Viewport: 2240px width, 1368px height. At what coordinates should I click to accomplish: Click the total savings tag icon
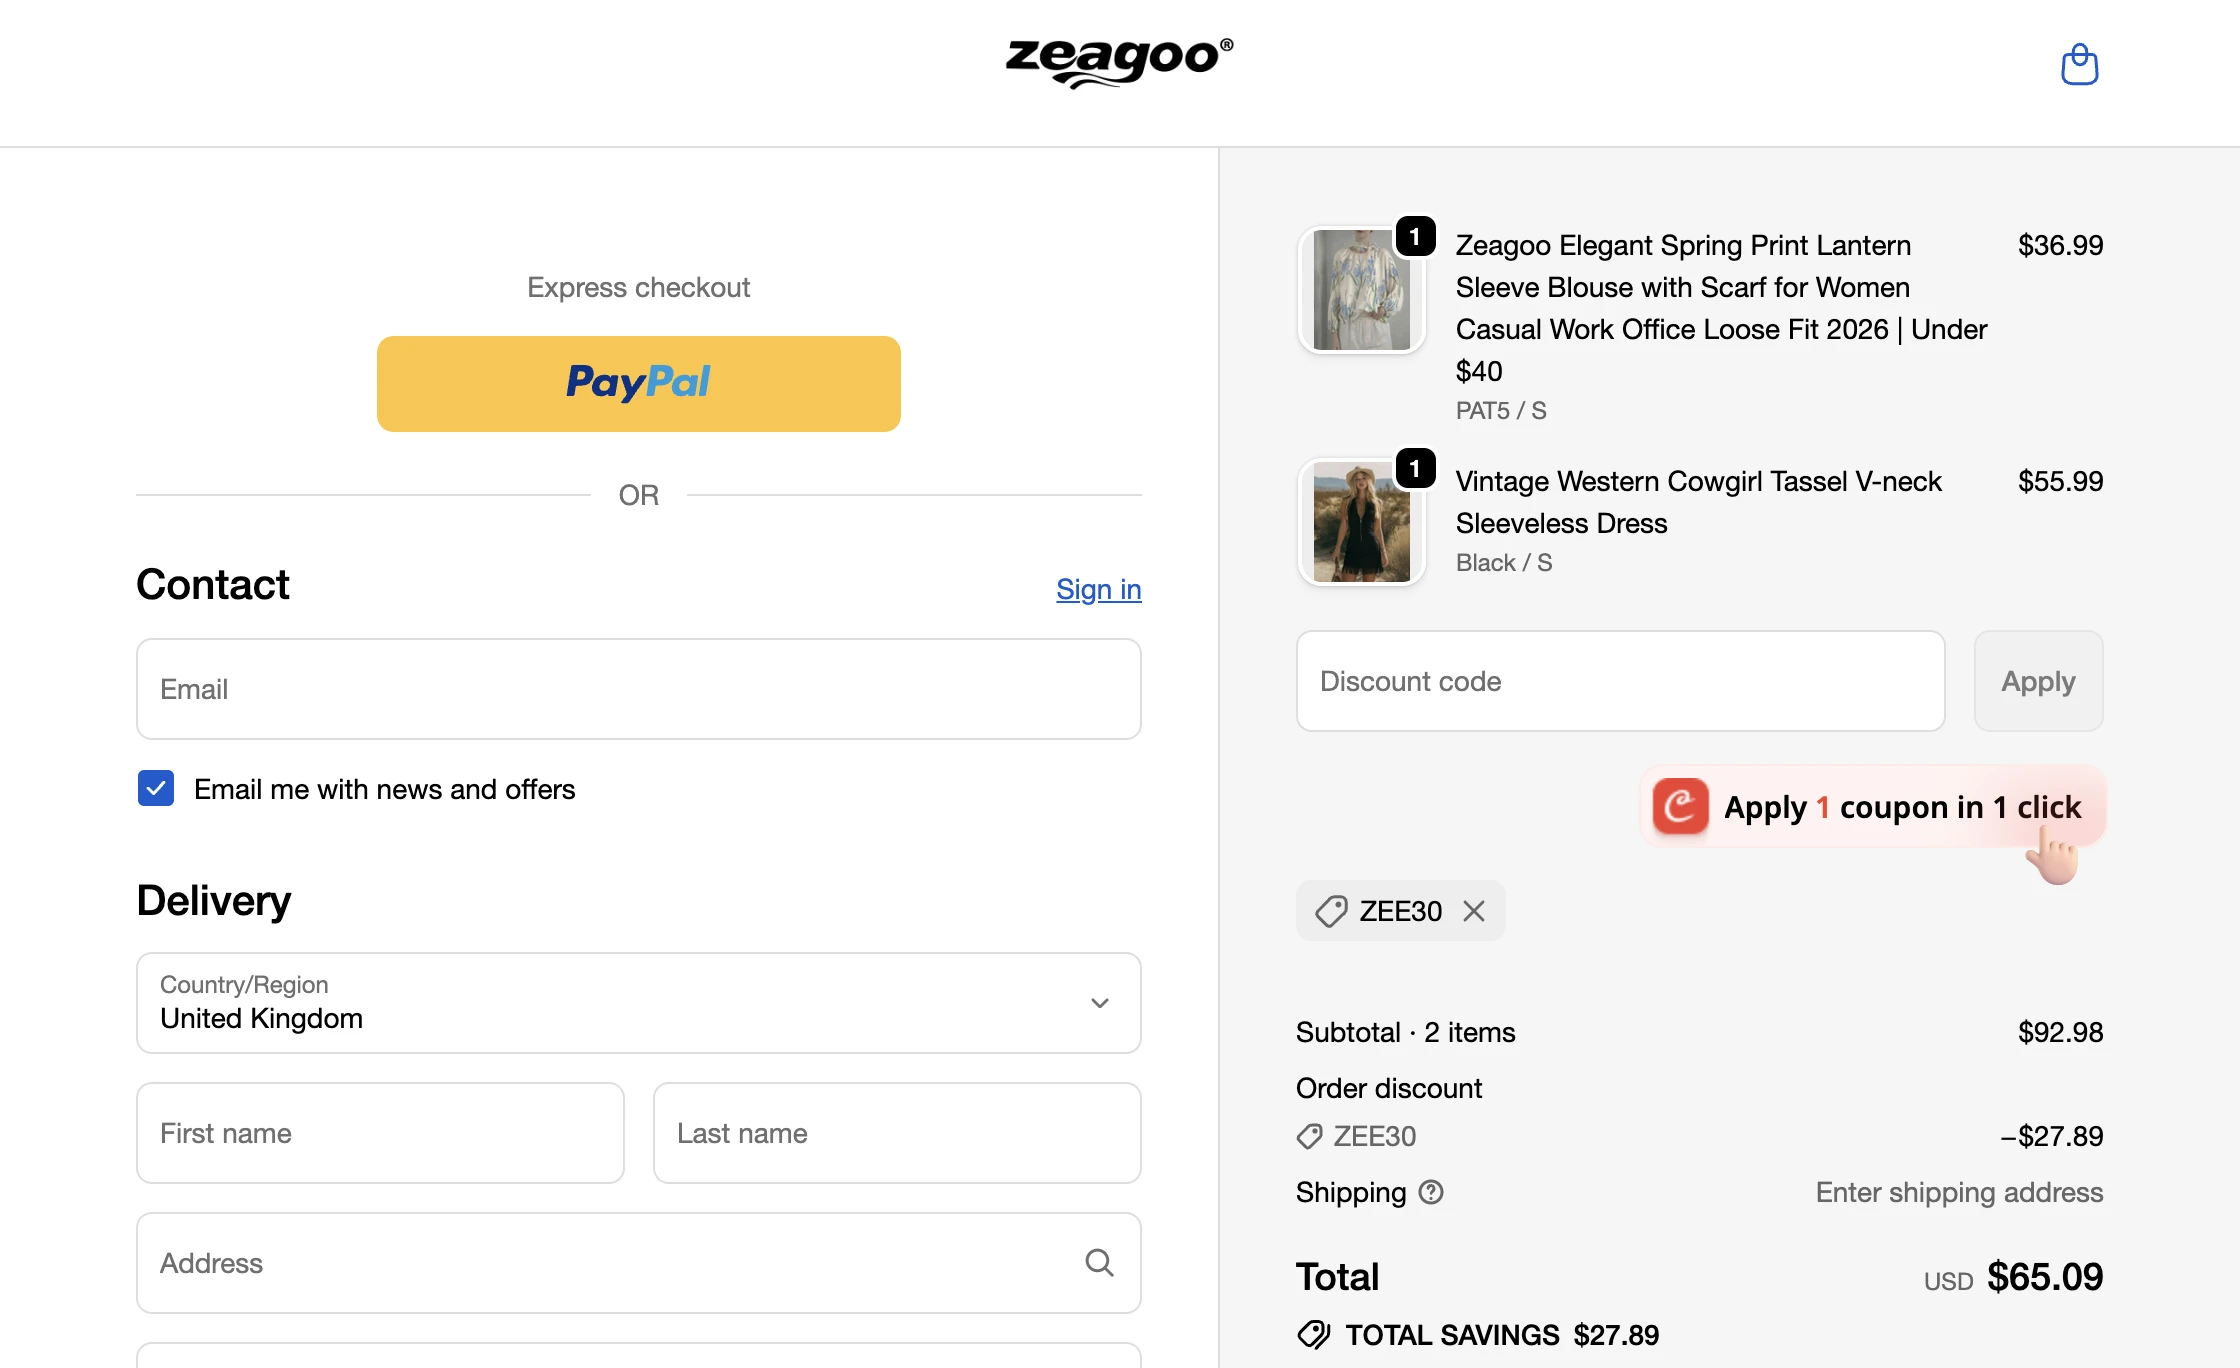[x=1313, y=1335]
